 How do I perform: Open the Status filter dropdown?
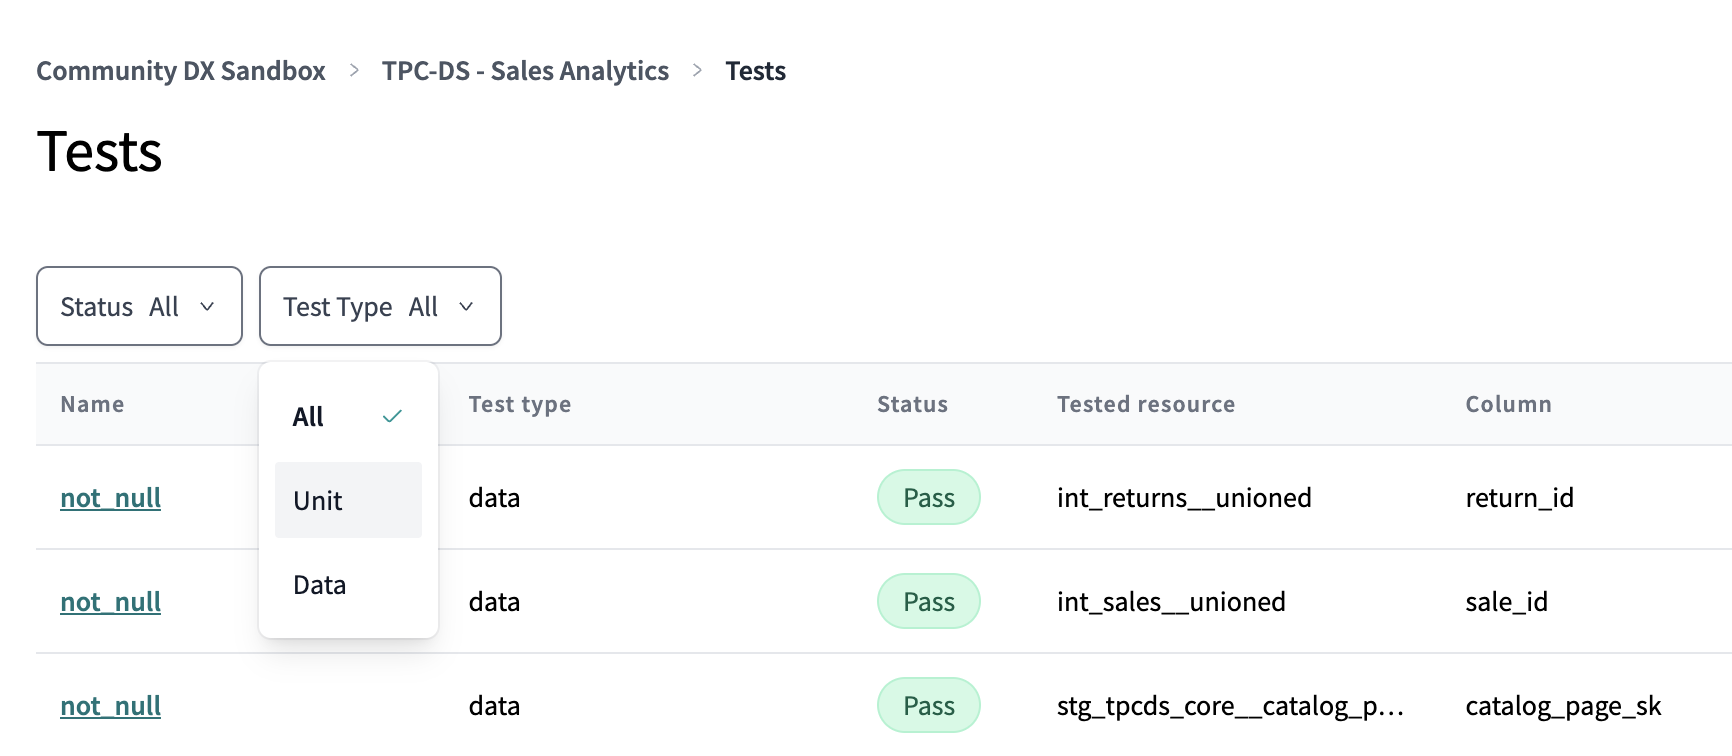click(x=139, y=306)
